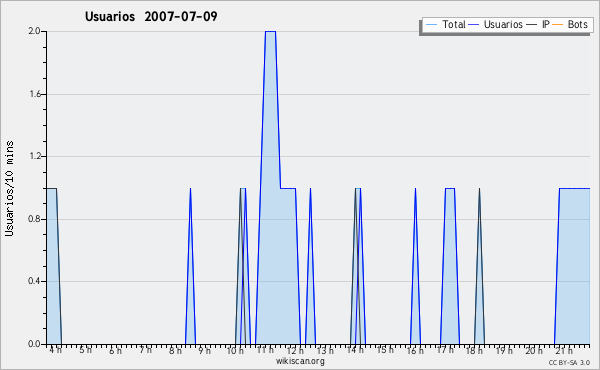
Task: Click the light blue Total legend line
Action: click(431, 25)
